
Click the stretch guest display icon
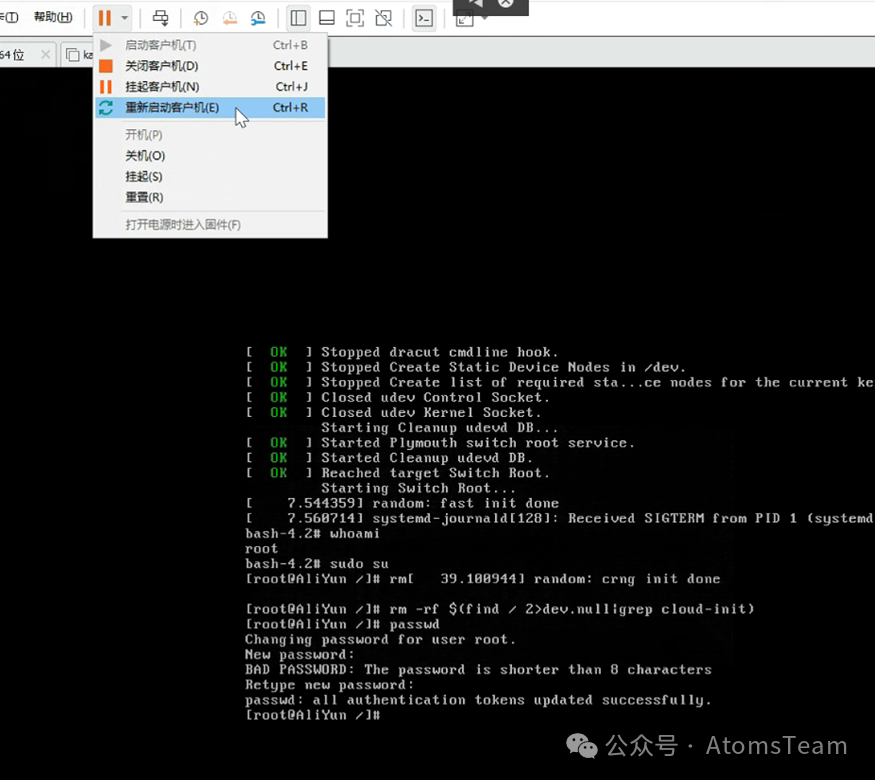point(464,19)
